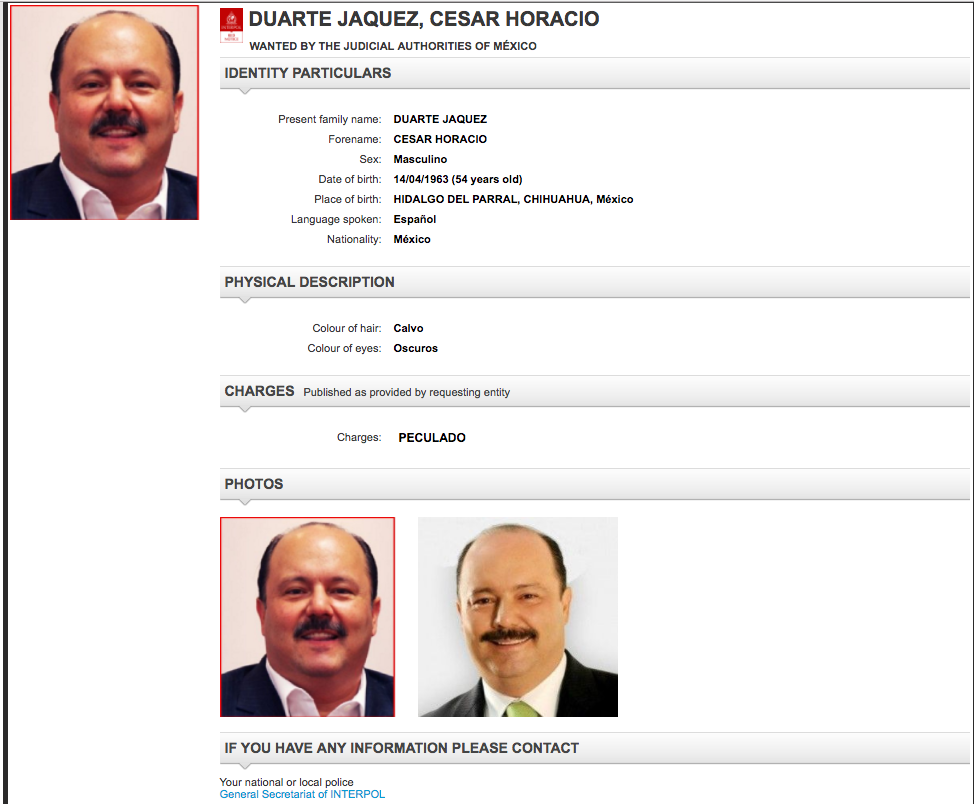Select the first red-bordered thumbnail under Photos

click(307, 617)
